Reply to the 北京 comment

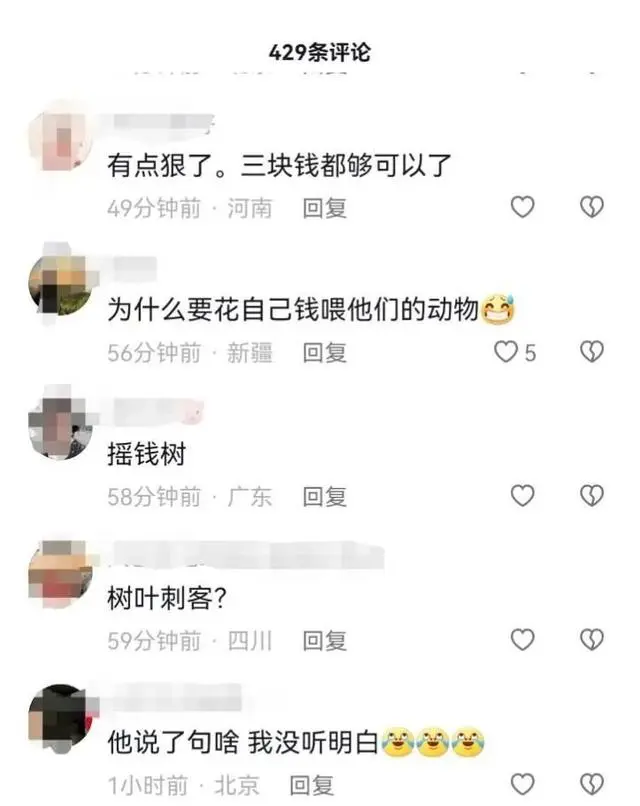tap(312, 785)
